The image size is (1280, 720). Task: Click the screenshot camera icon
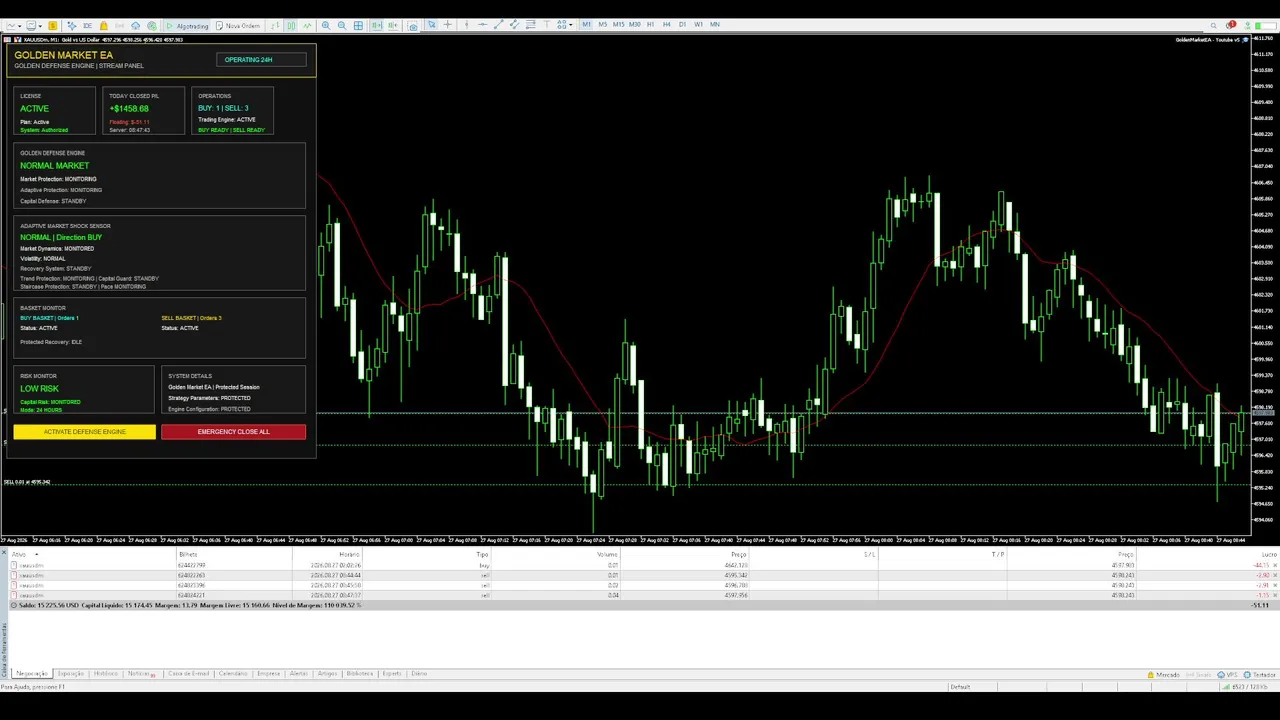click(413, 26)
